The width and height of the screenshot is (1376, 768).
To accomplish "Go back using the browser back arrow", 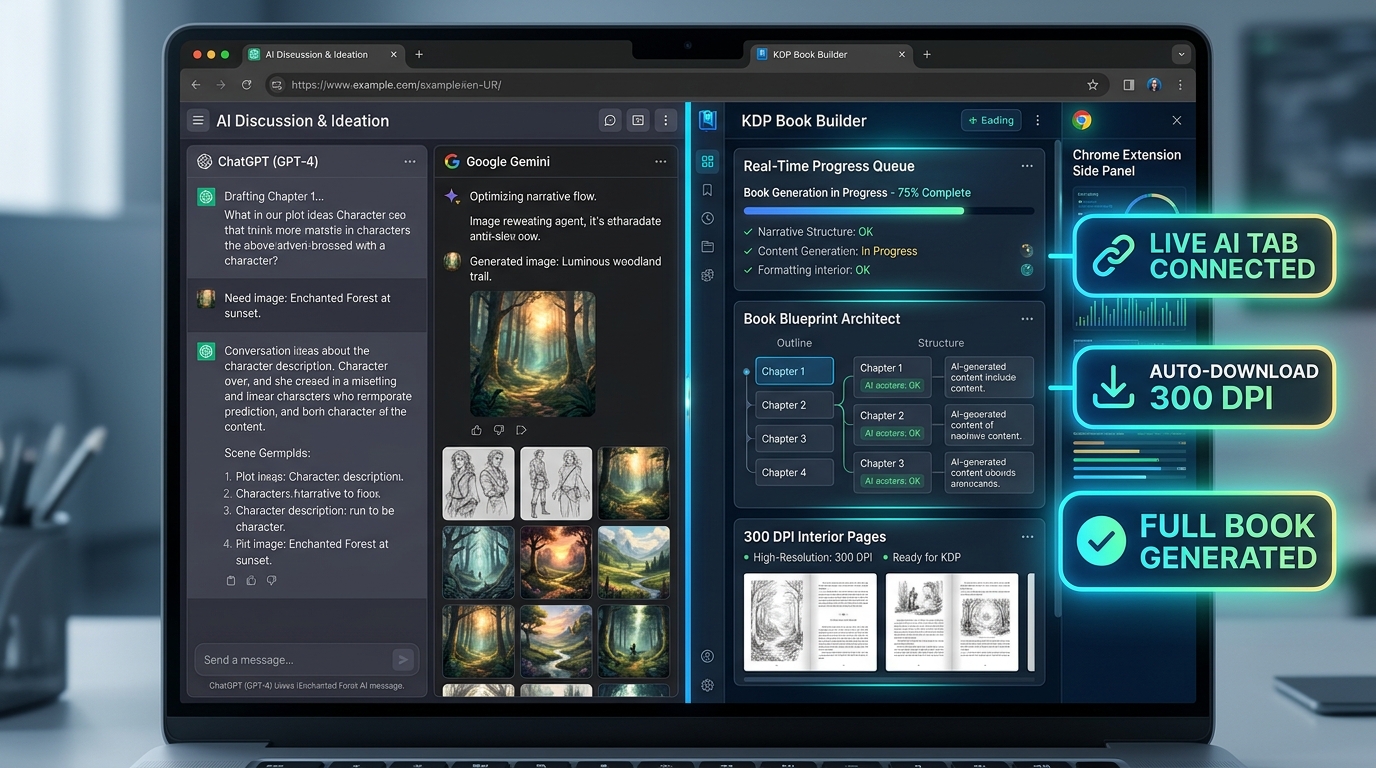I will (196, 85).
